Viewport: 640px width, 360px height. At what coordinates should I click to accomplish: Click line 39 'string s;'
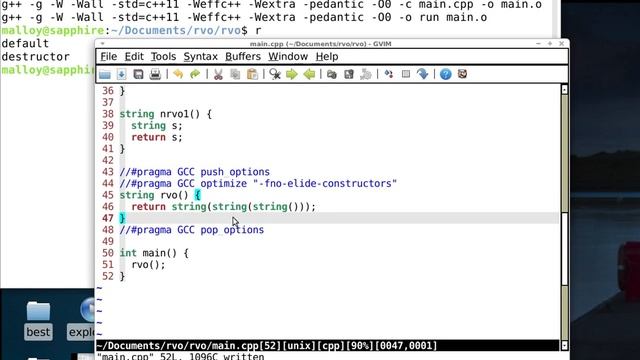click(157, 125)
